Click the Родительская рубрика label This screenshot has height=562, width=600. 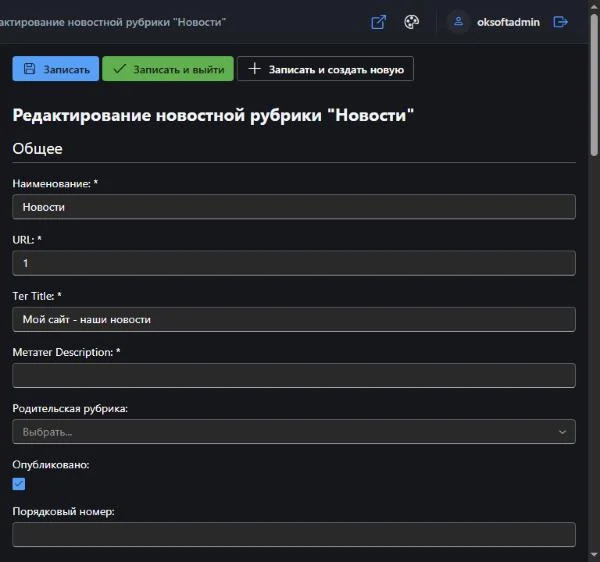pyautogui.click(x=70, y=409)
